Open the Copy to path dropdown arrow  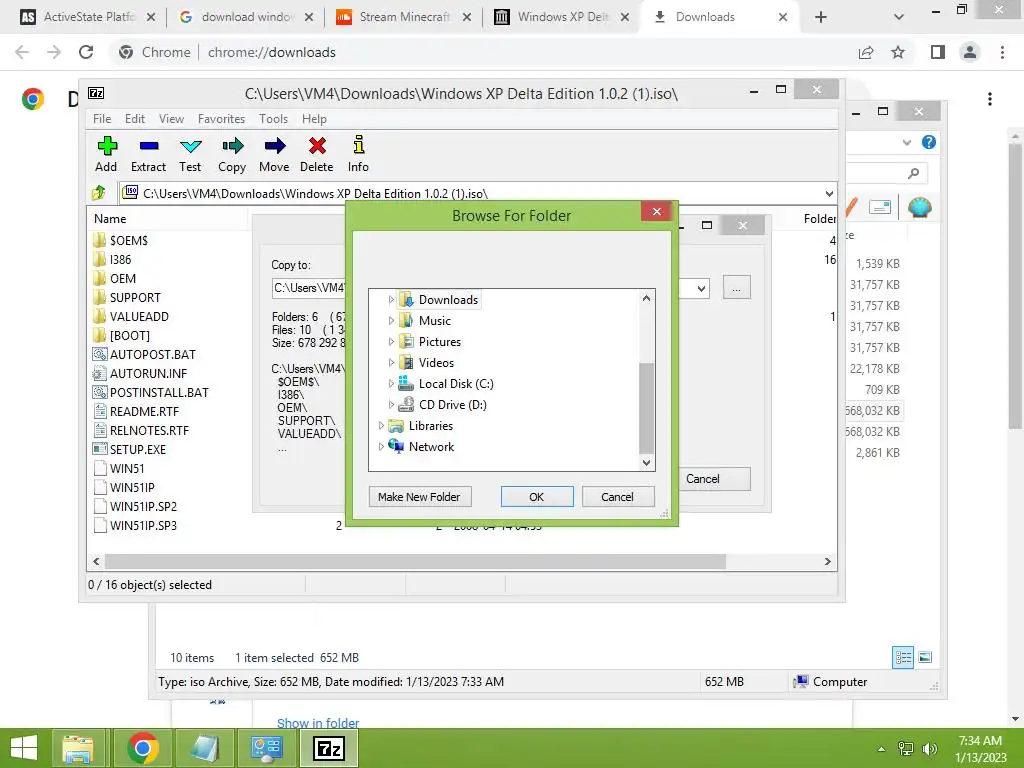pyautogui.click(x=701, y=288)
